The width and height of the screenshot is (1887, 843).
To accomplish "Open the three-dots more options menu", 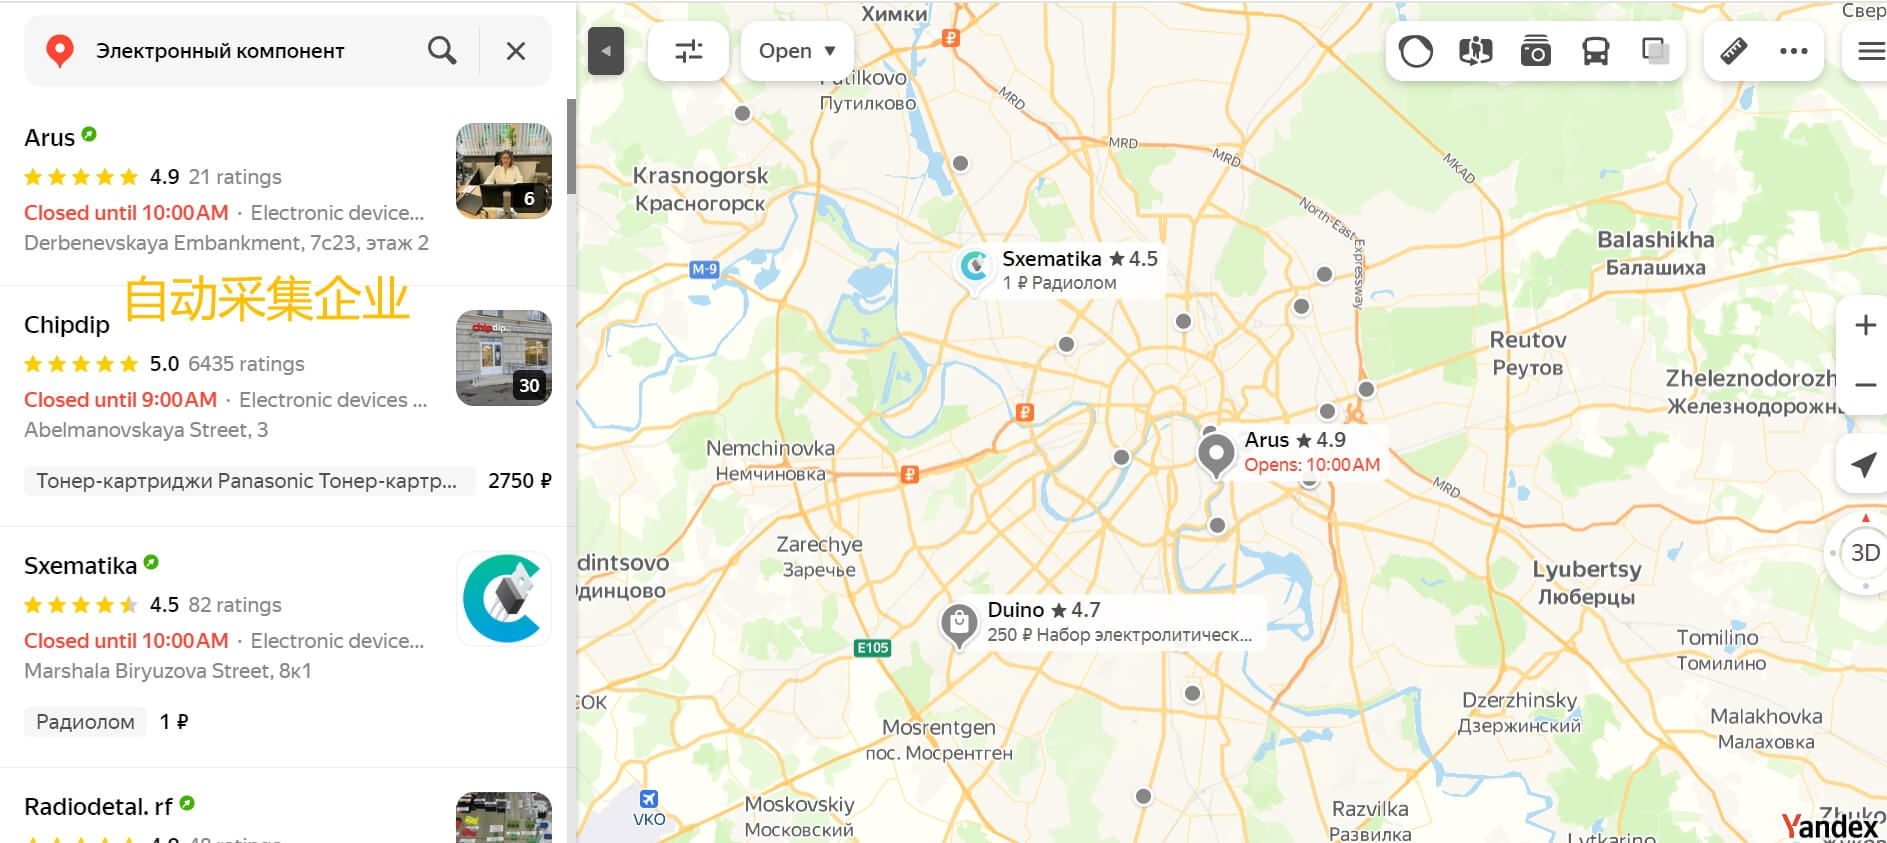I will coord(1794,51).
